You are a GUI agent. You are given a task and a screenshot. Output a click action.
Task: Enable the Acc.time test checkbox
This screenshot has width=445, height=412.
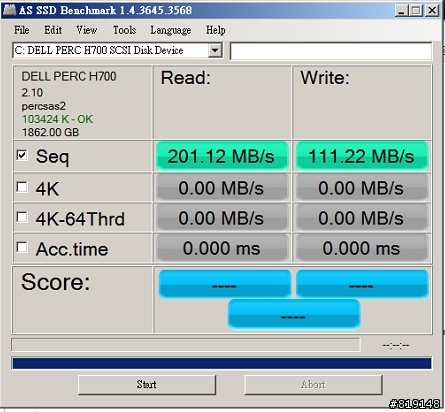pyautogui.click(x=22, y=247)
